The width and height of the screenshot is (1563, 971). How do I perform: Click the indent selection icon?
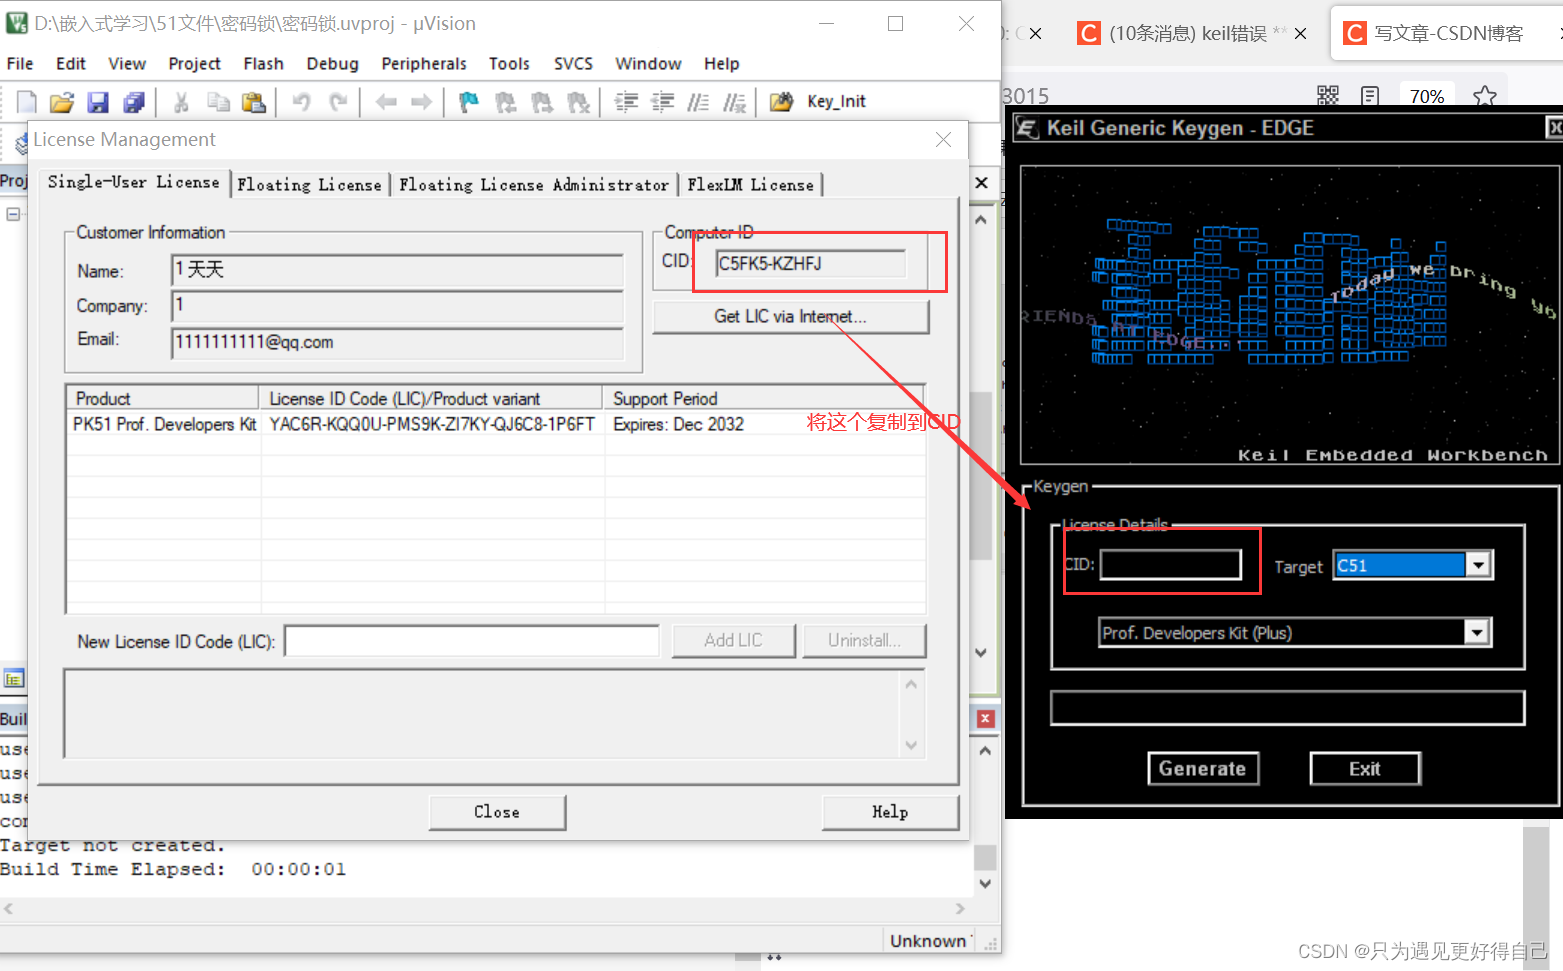click(626, 102)
